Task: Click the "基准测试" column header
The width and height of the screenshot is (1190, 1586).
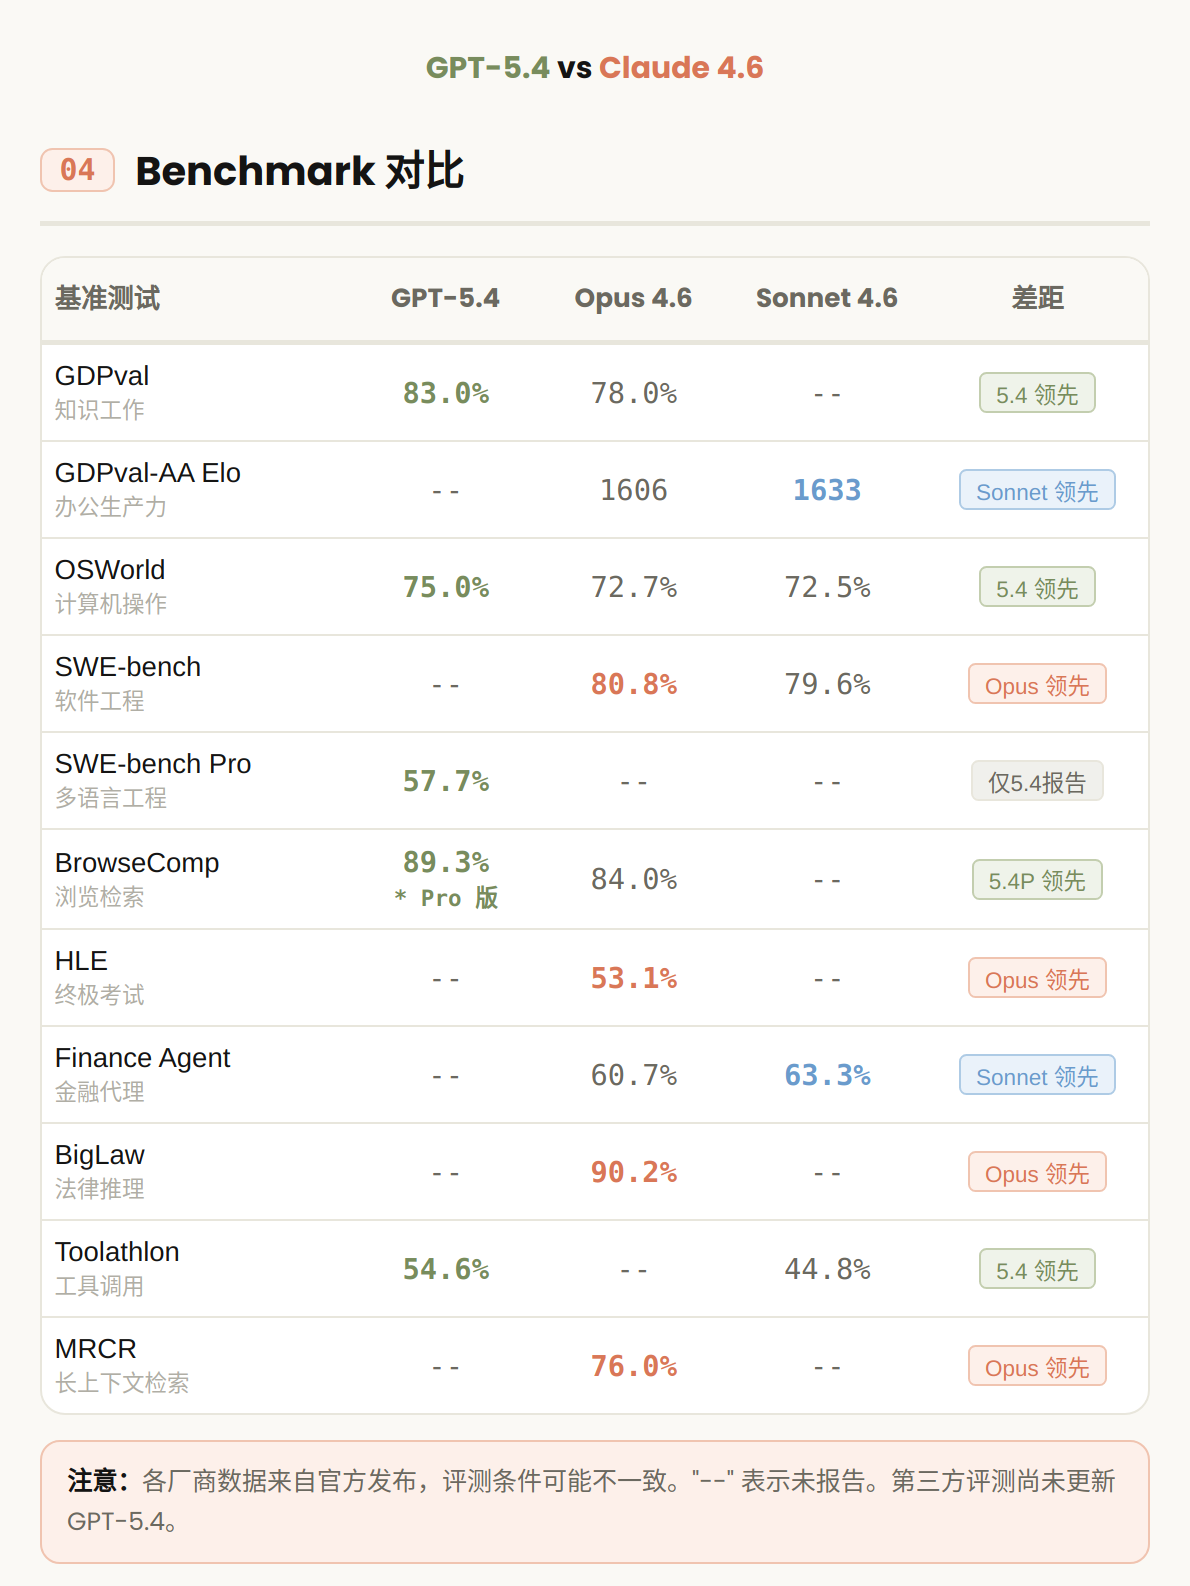Action: pos(107,298)
